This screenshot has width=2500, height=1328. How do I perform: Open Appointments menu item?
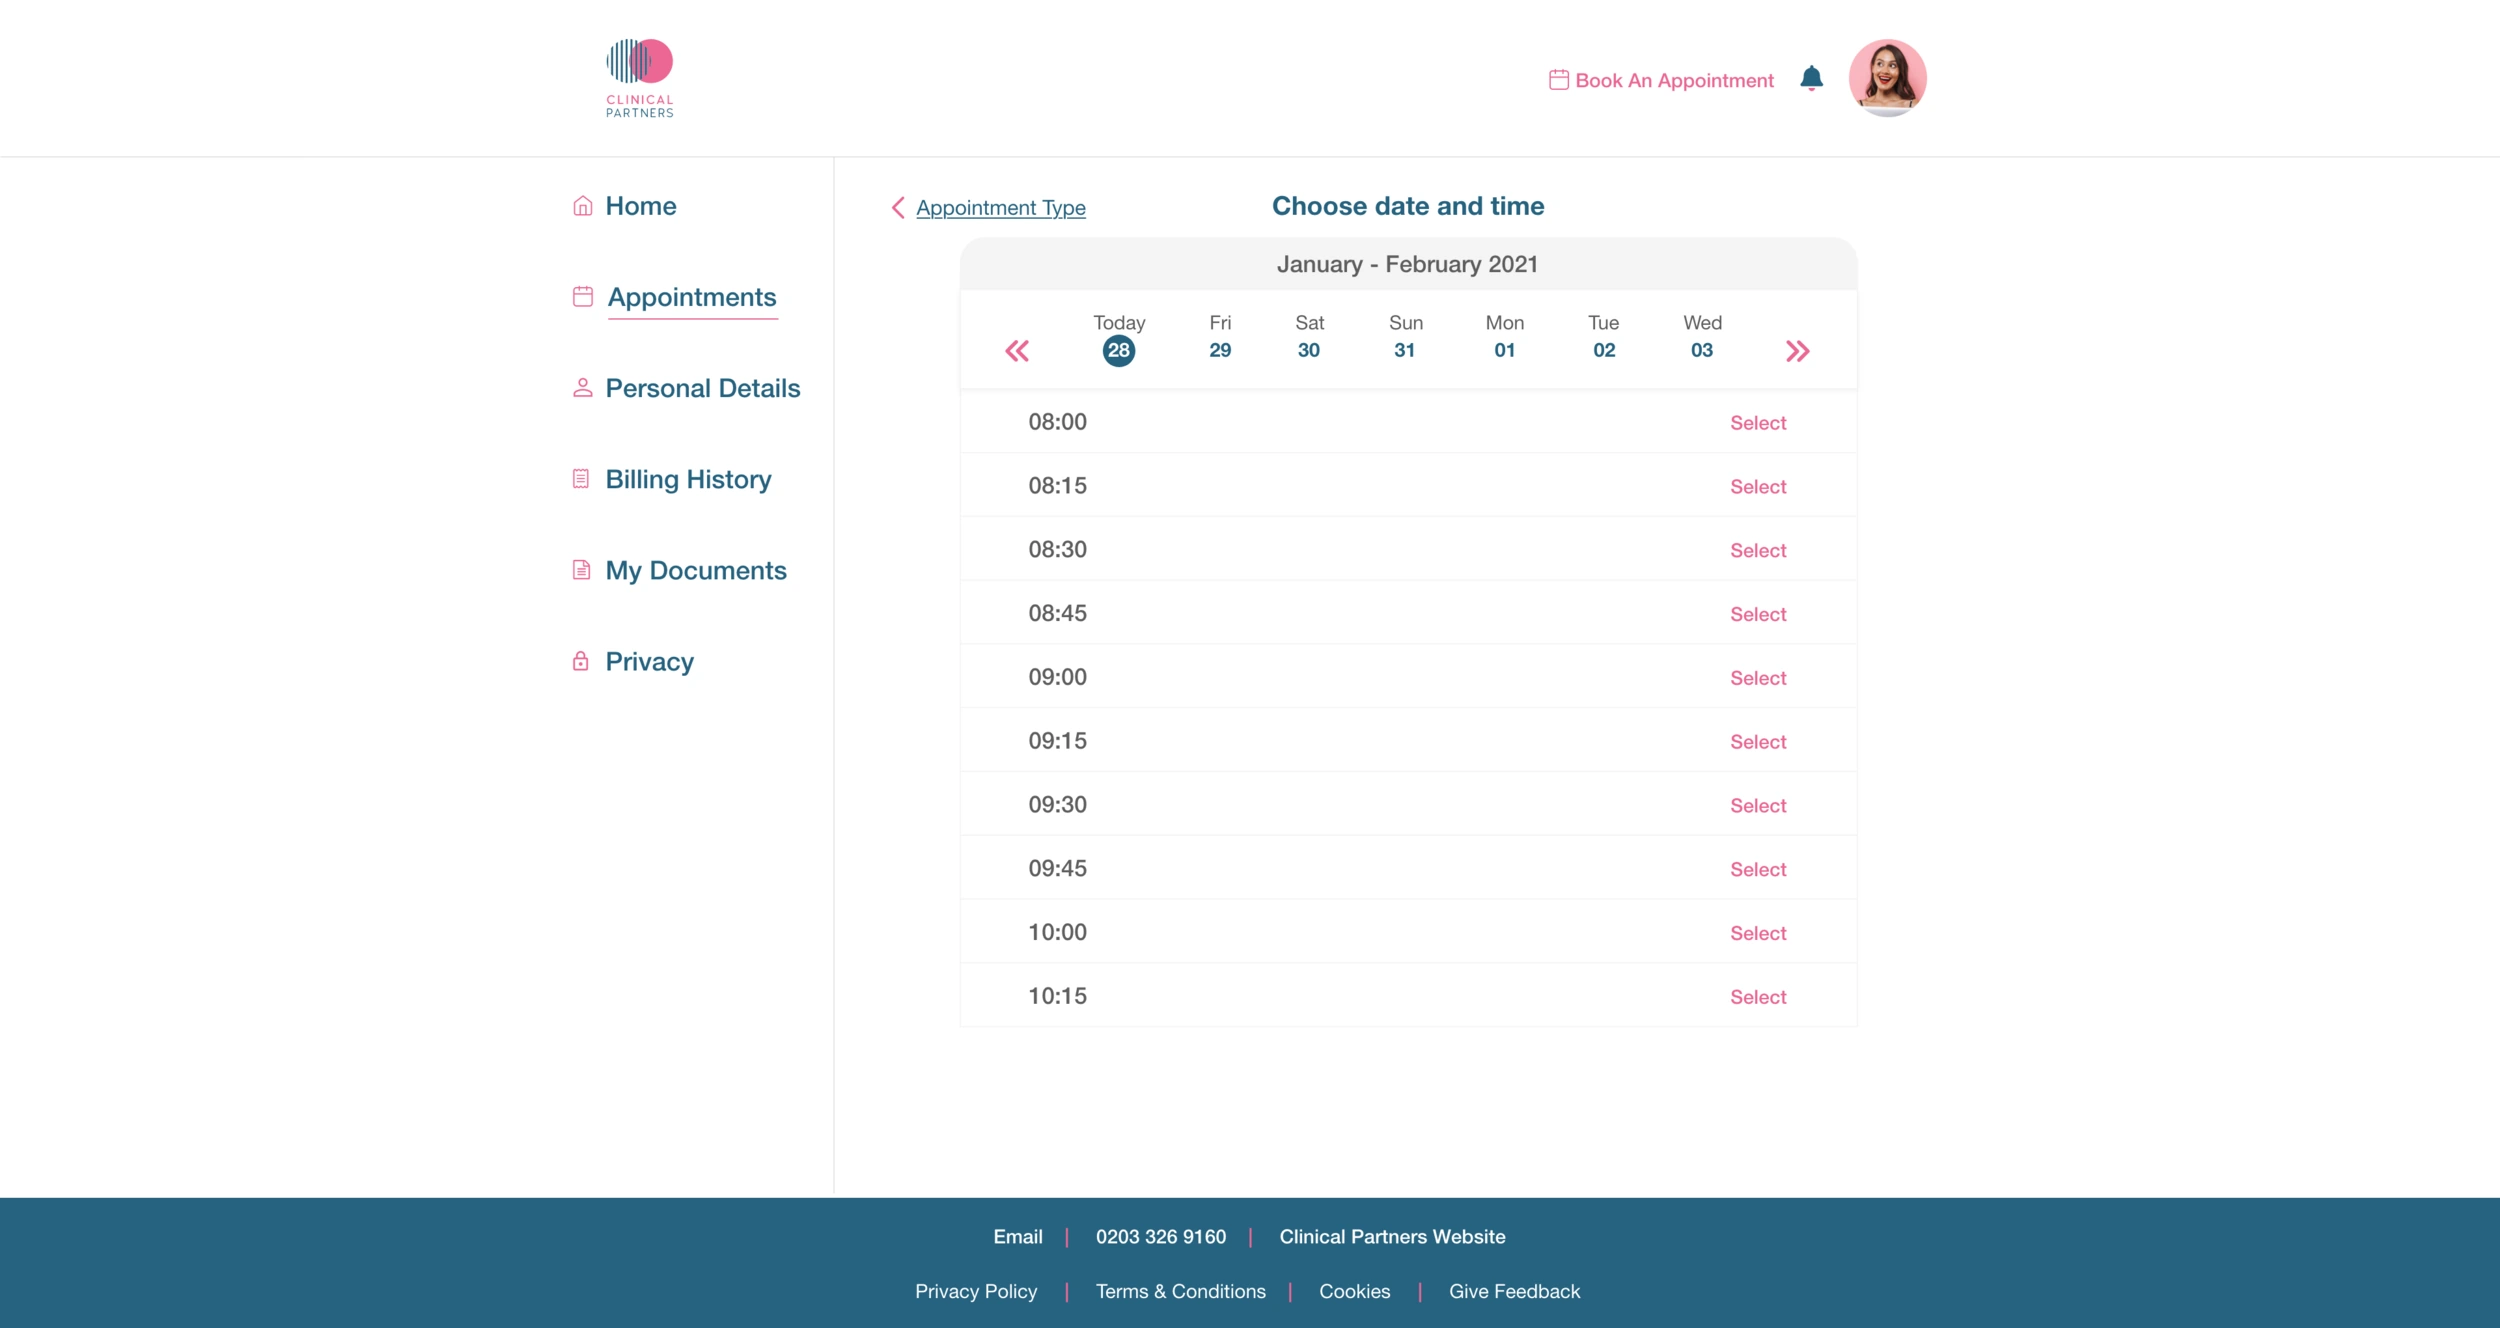tap(692, 297)
